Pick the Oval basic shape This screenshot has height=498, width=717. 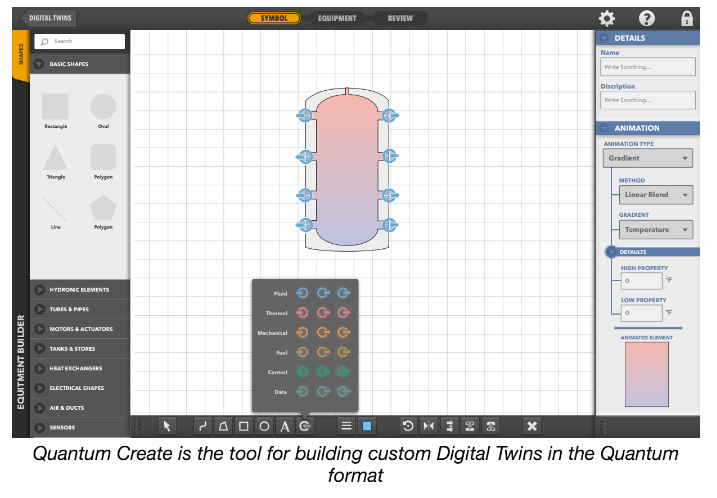(103, 107)
